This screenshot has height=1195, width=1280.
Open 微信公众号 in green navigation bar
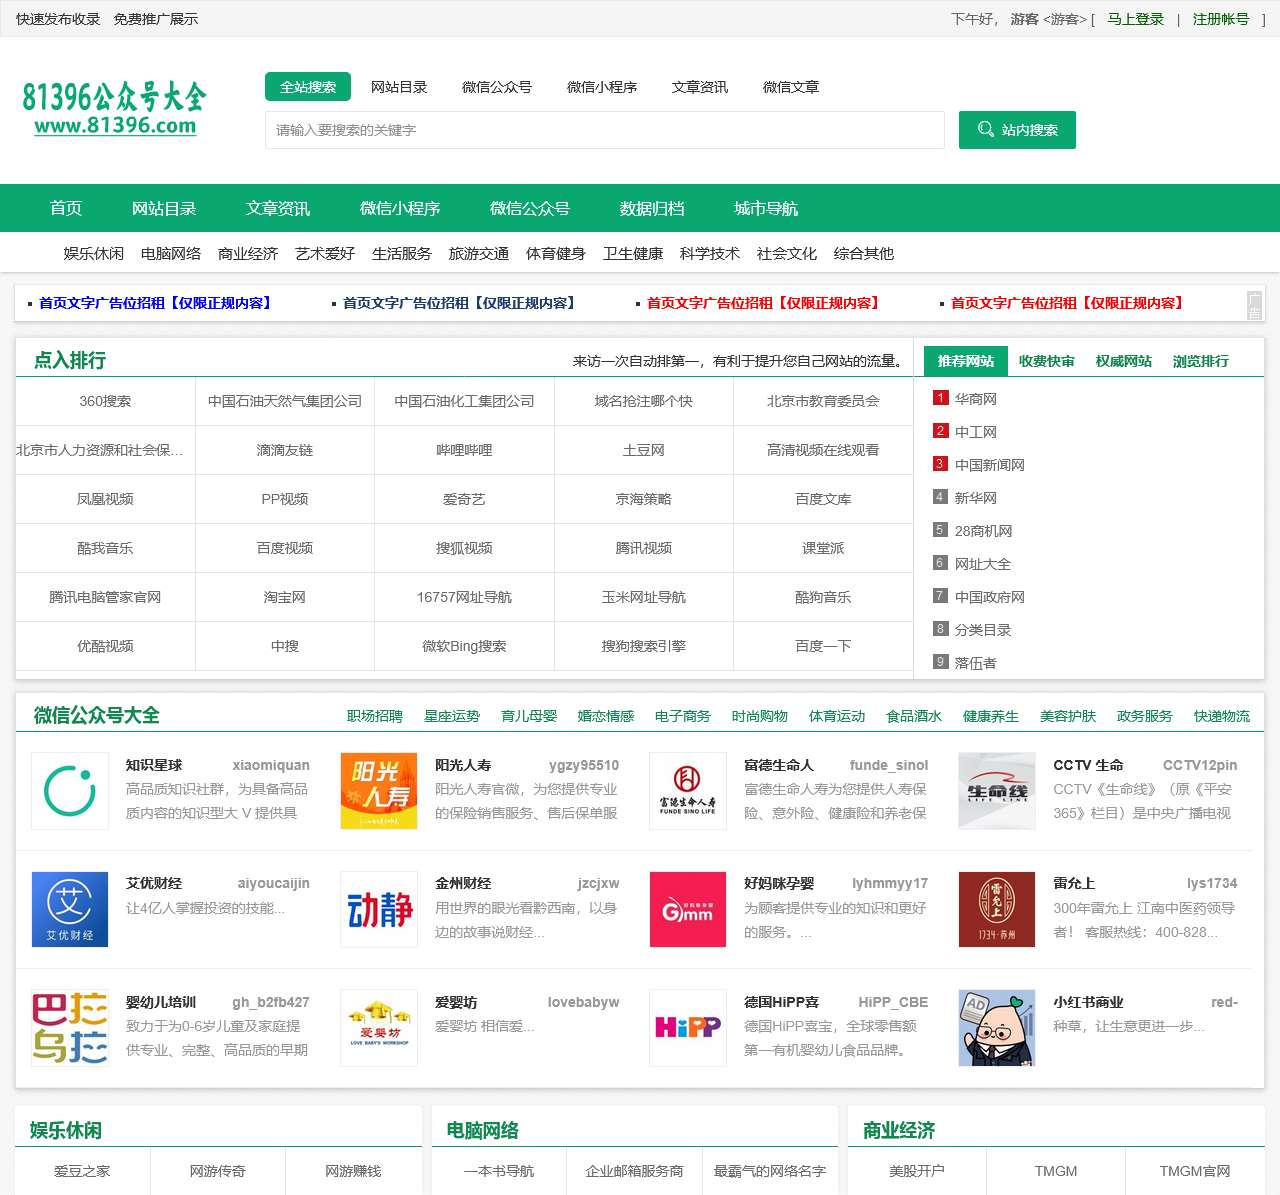tap(530, 208)
